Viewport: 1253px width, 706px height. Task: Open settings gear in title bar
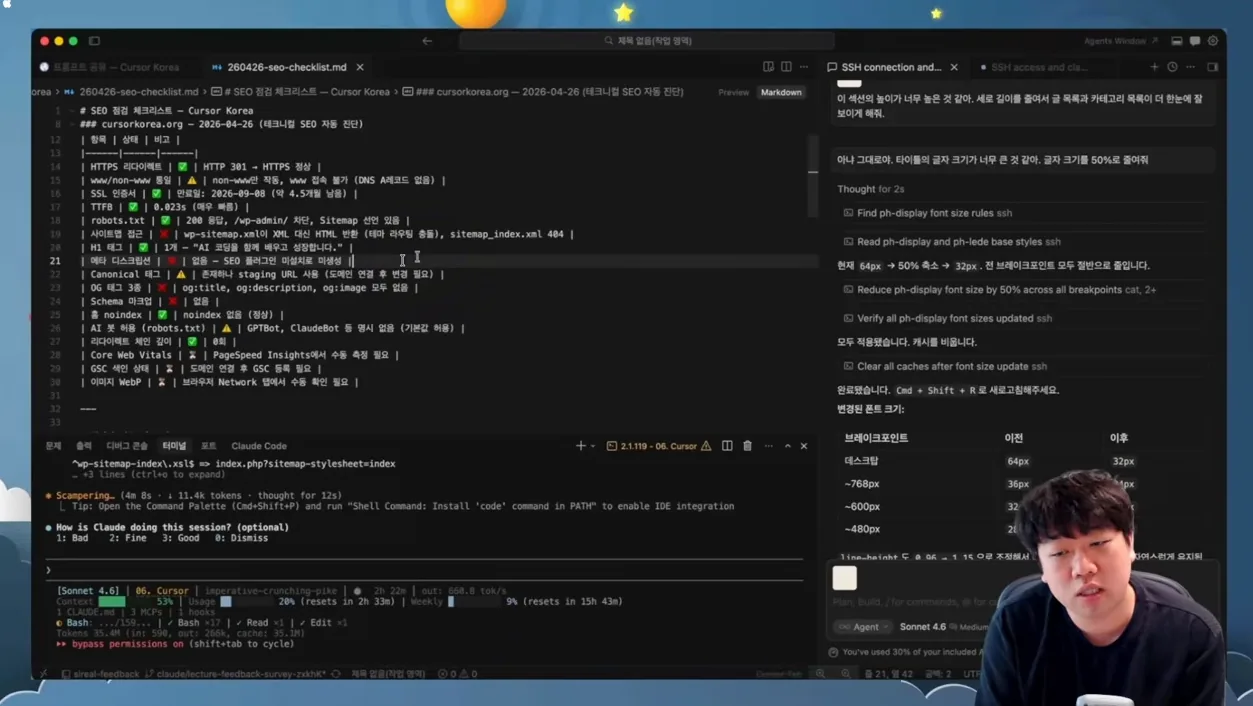(1213, 41)
